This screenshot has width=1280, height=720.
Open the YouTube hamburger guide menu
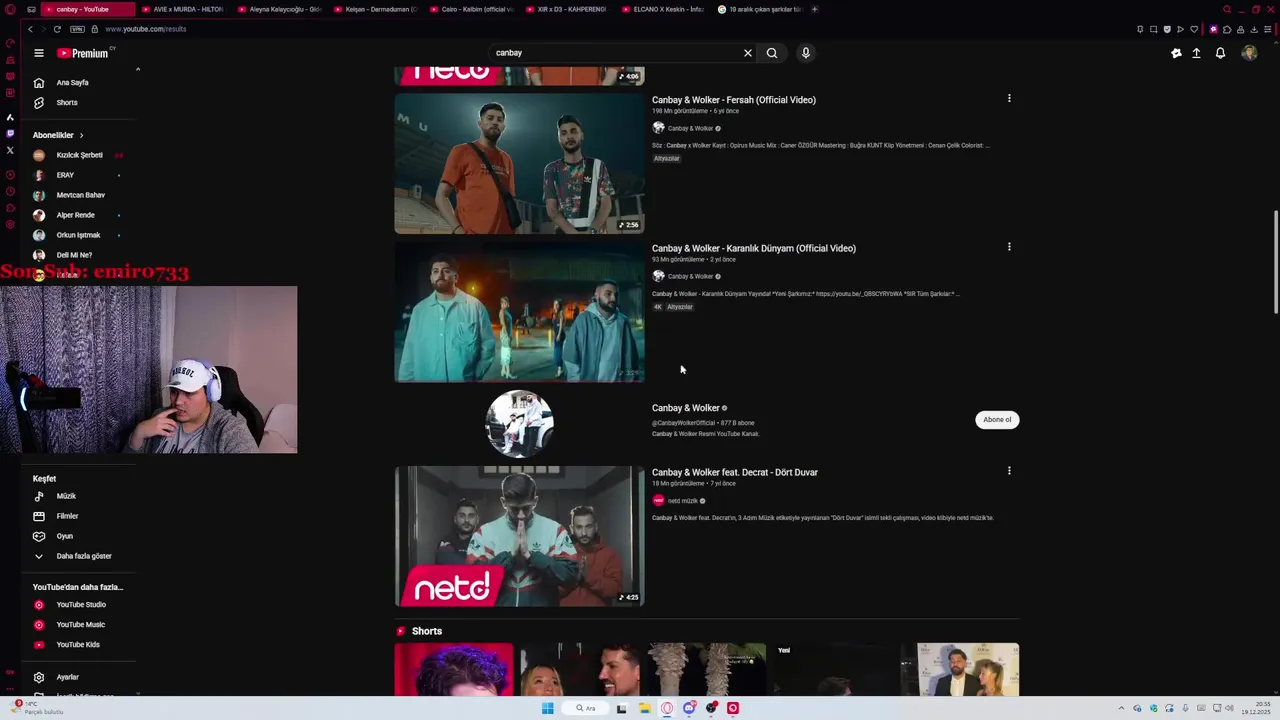[39, 53]
